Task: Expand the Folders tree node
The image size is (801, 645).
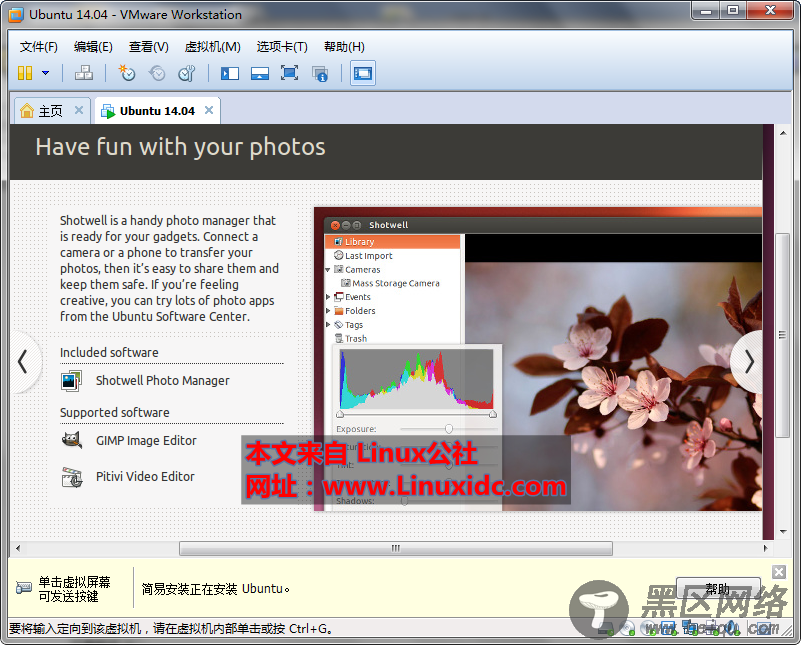Action: pyautogui.click(x=328, y=310)
